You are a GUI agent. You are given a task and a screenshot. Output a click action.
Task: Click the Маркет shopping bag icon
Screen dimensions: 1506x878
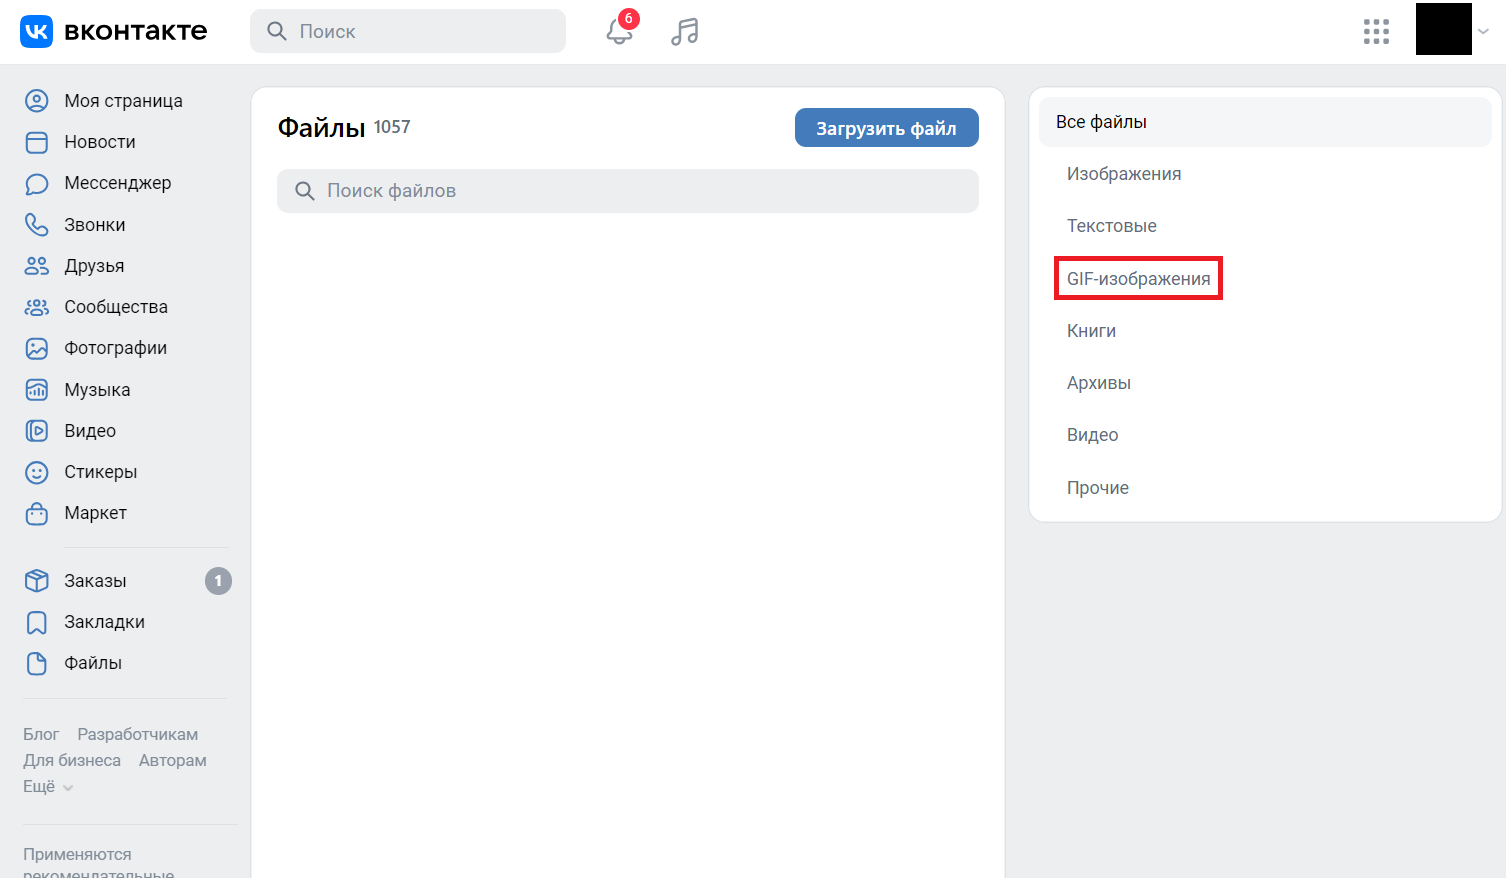[37, 513]
